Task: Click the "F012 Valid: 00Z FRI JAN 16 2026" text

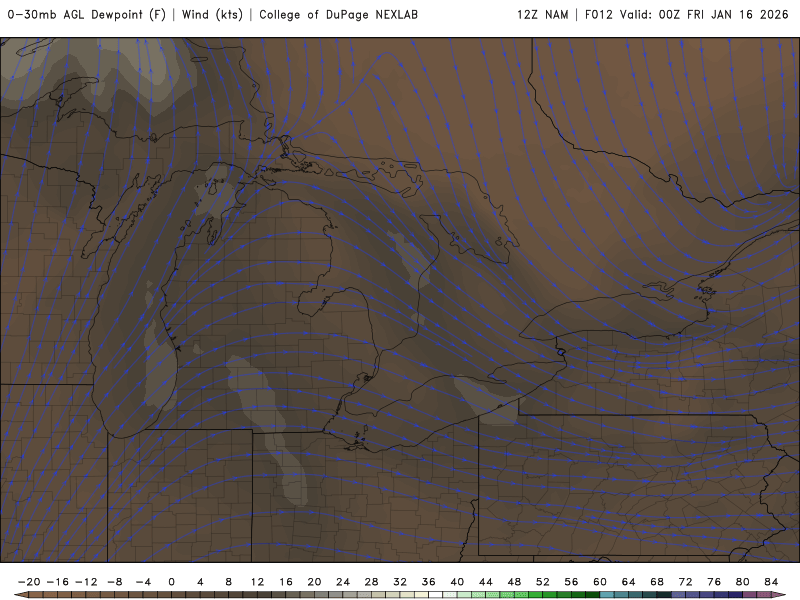Action: [687, 15]
